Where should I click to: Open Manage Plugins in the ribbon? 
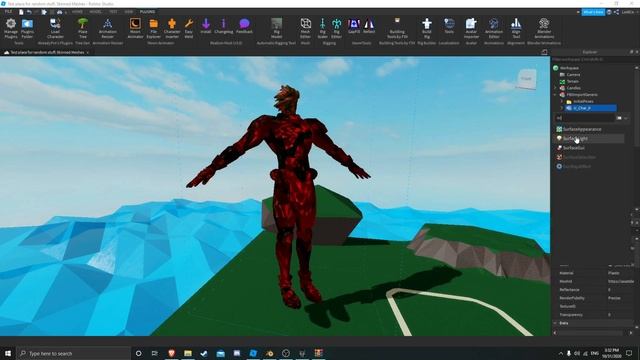[11, 28]
